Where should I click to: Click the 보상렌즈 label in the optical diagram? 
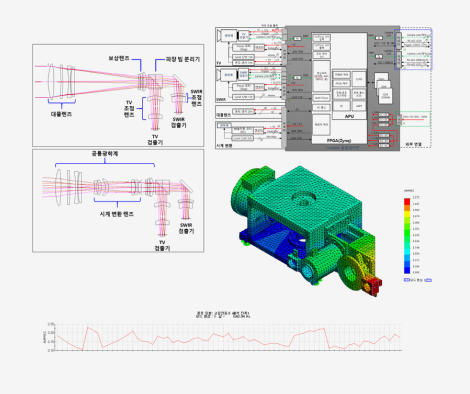[x=117, y=58]
